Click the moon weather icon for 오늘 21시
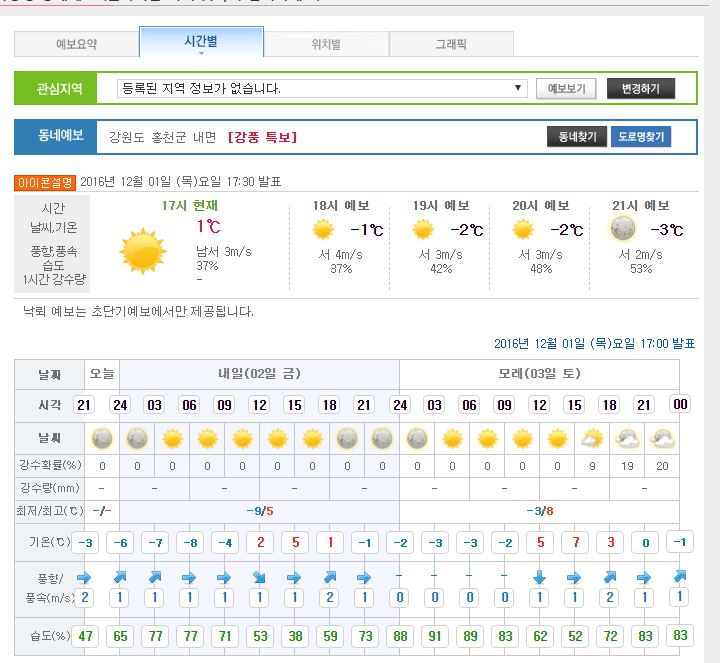The image size is (720, 663). [102, 438]
